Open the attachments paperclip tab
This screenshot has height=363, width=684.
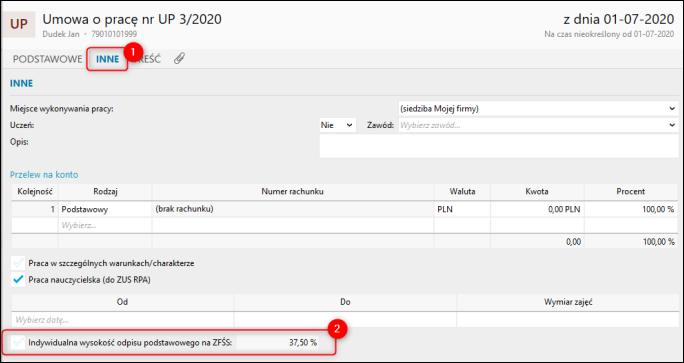point(179,59)
